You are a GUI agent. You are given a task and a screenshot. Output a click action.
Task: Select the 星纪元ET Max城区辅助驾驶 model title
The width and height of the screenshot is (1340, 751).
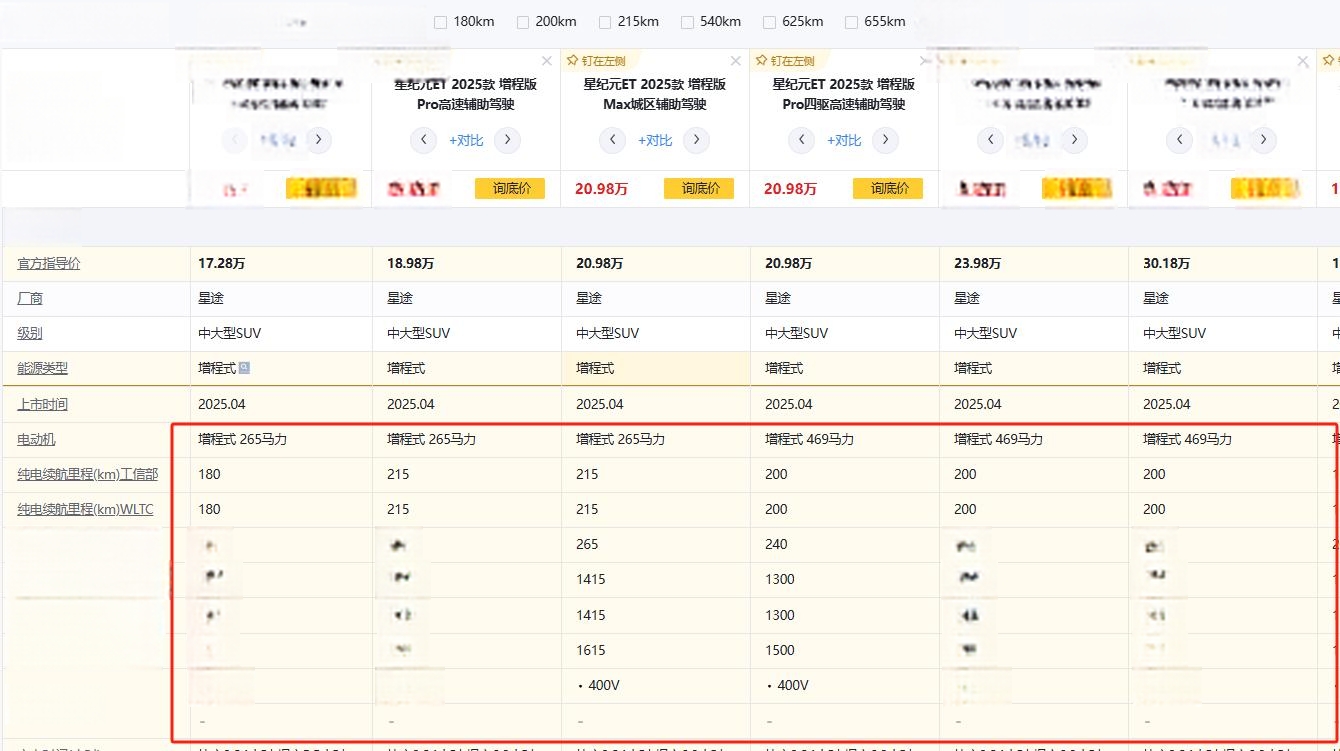pos(655,94)
